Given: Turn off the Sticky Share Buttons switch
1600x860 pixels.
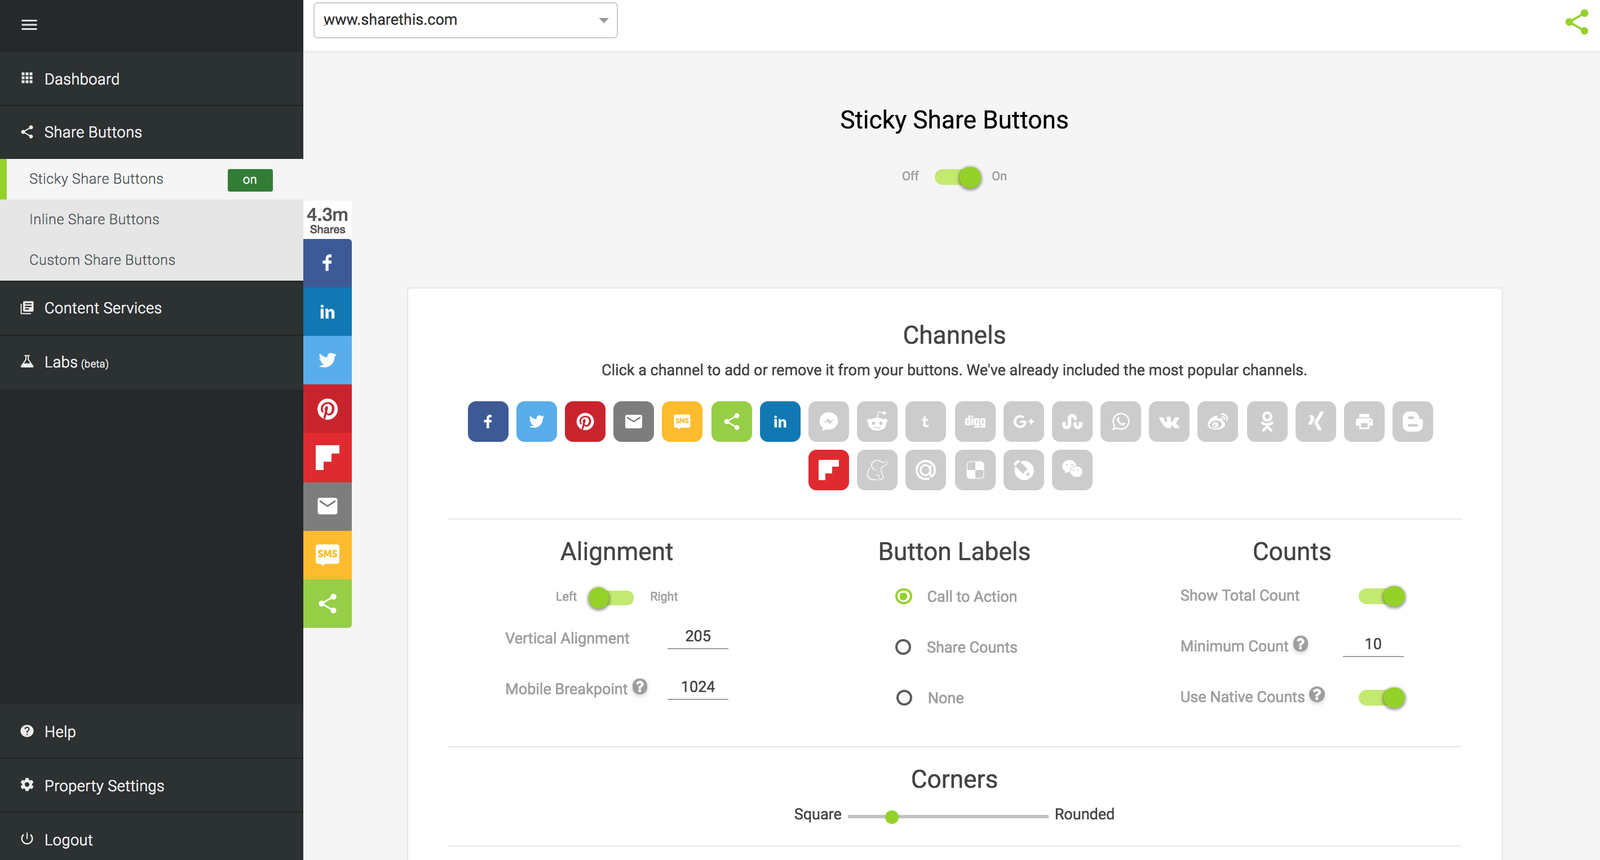Looking at the screenshot, I should [x=958, y=177].
